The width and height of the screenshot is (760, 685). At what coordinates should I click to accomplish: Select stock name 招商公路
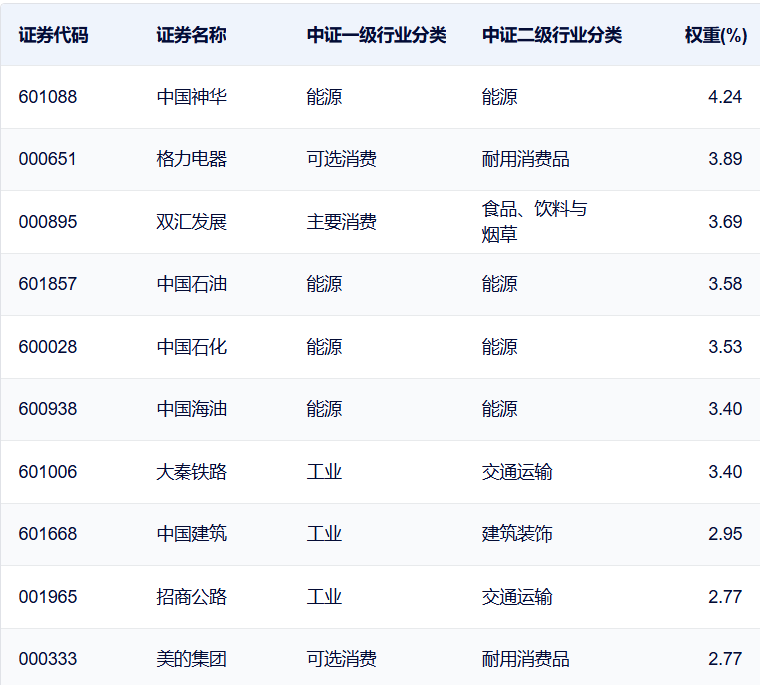tap(191, 597)
